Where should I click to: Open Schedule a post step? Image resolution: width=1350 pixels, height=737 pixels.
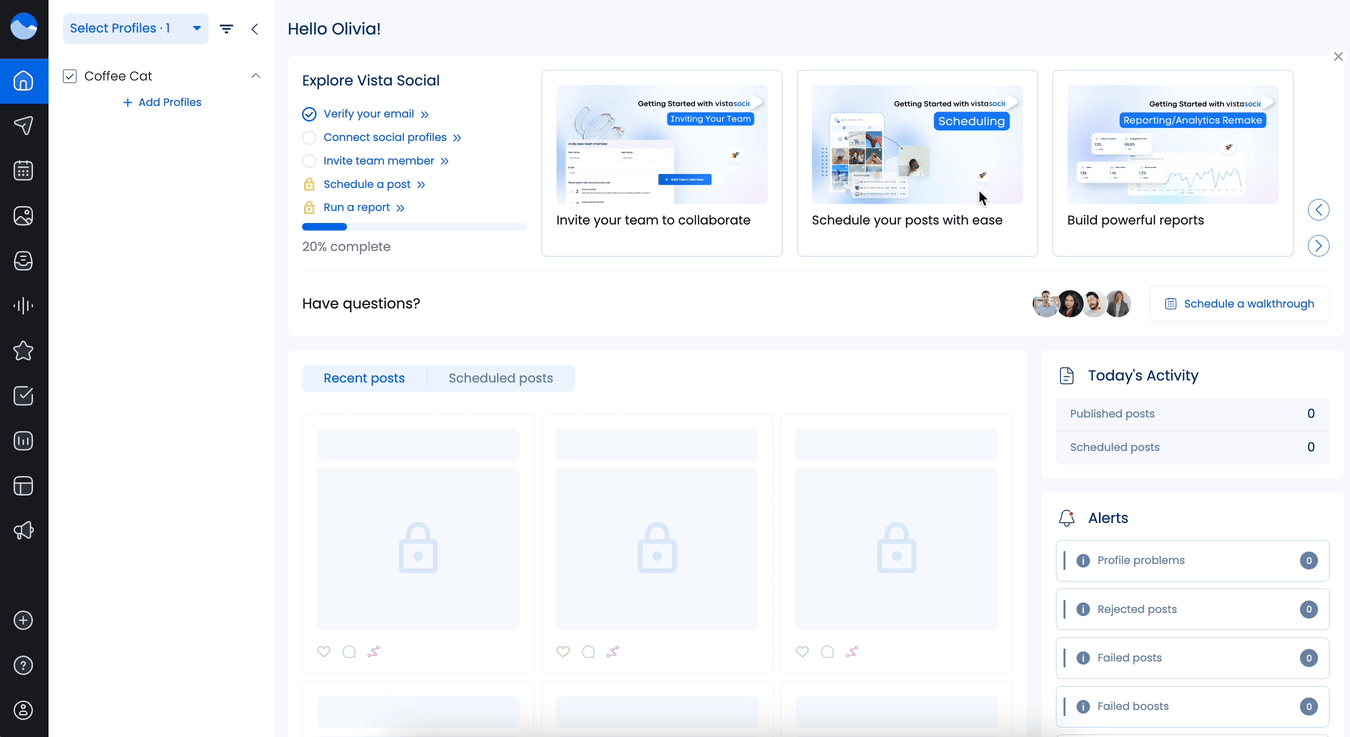374,184
